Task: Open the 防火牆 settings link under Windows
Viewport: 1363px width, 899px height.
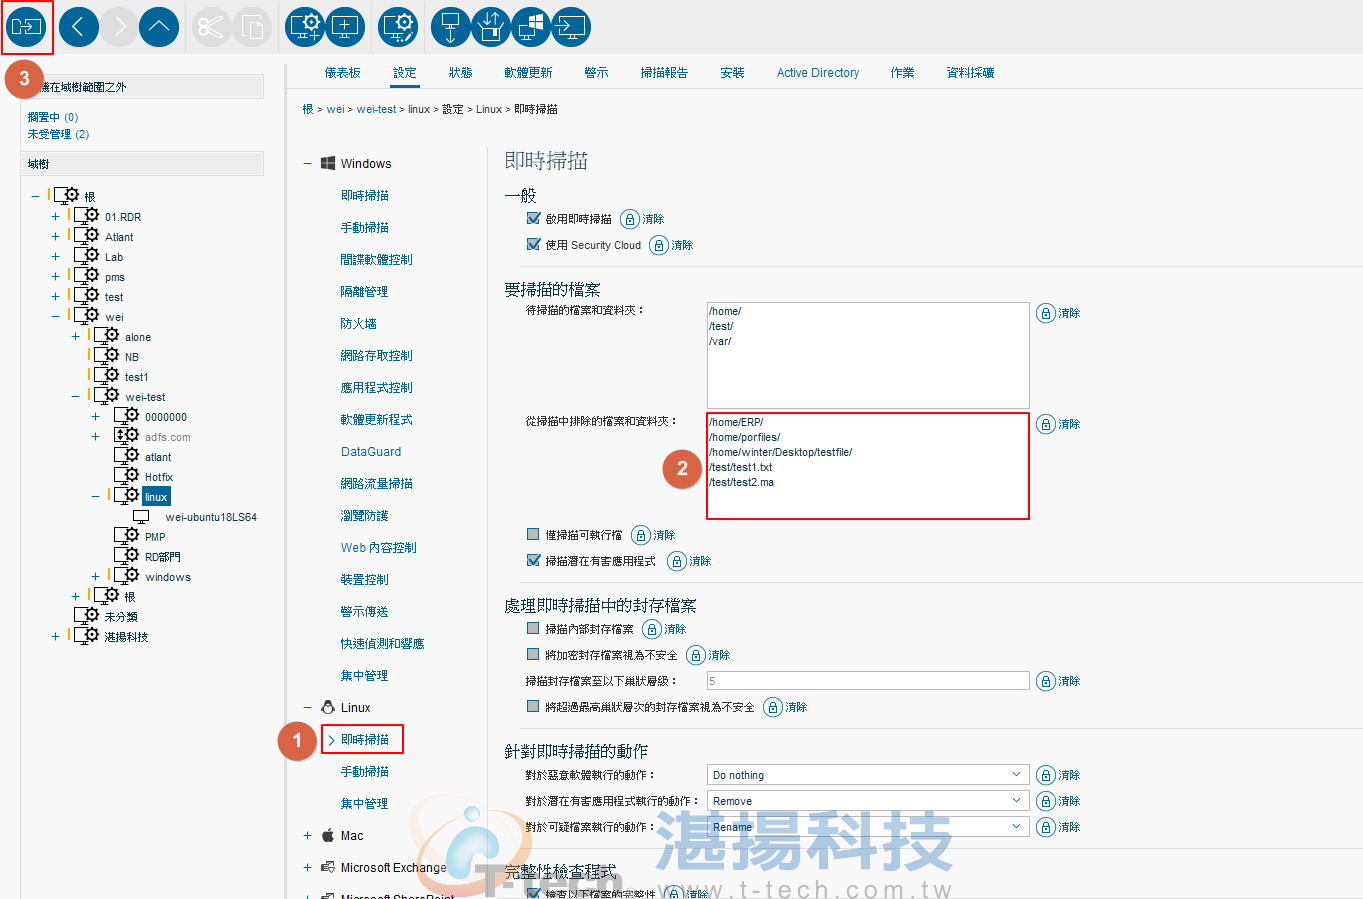Action: (x=358, y=324)
